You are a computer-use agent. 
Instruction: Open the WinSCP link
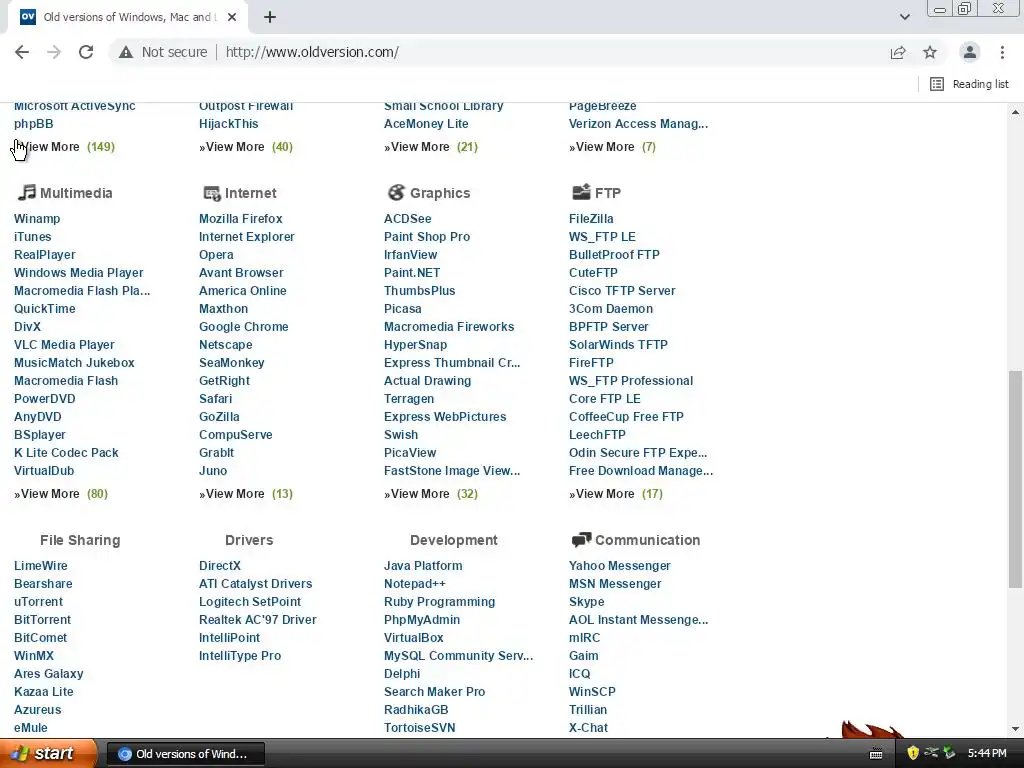(x=592, y=692)
